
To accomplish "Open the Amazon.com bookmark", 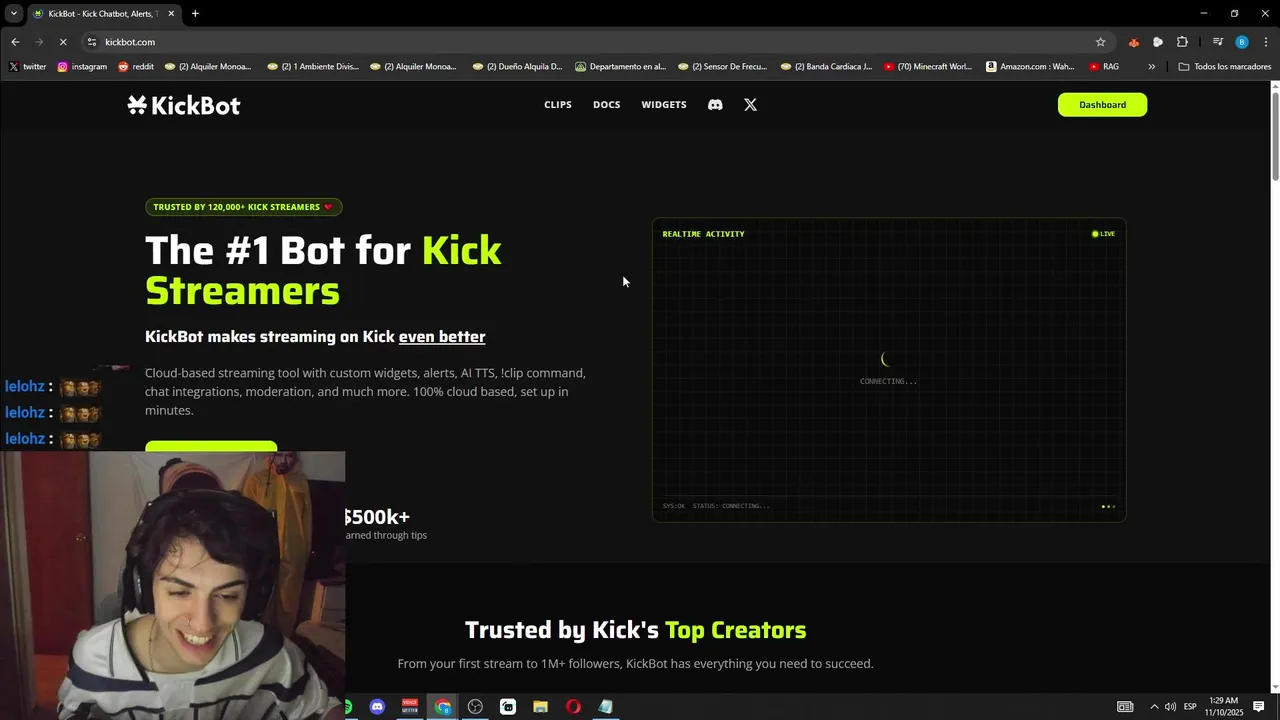I will pyautogui.click(x=1030, y=67).
